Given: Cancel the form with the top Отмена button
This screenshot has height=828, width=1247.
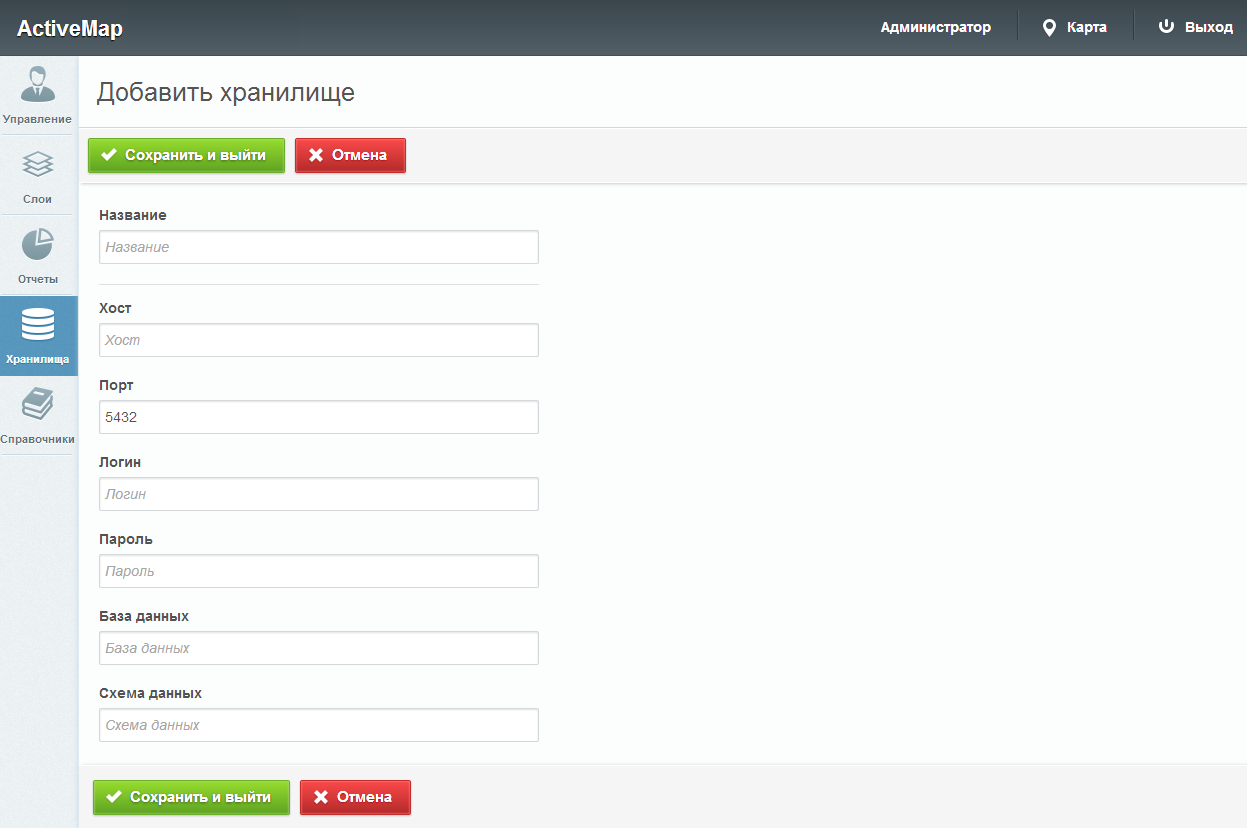Looking at the screenshot, I should pyautogui.click(x=350, y=155).
